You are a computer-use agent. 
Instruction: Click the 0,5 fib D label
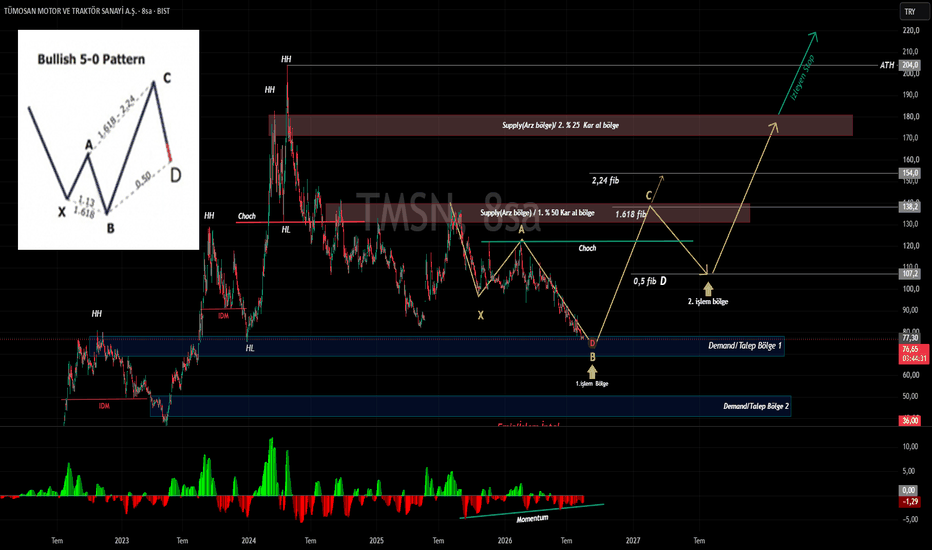[650, 281]
